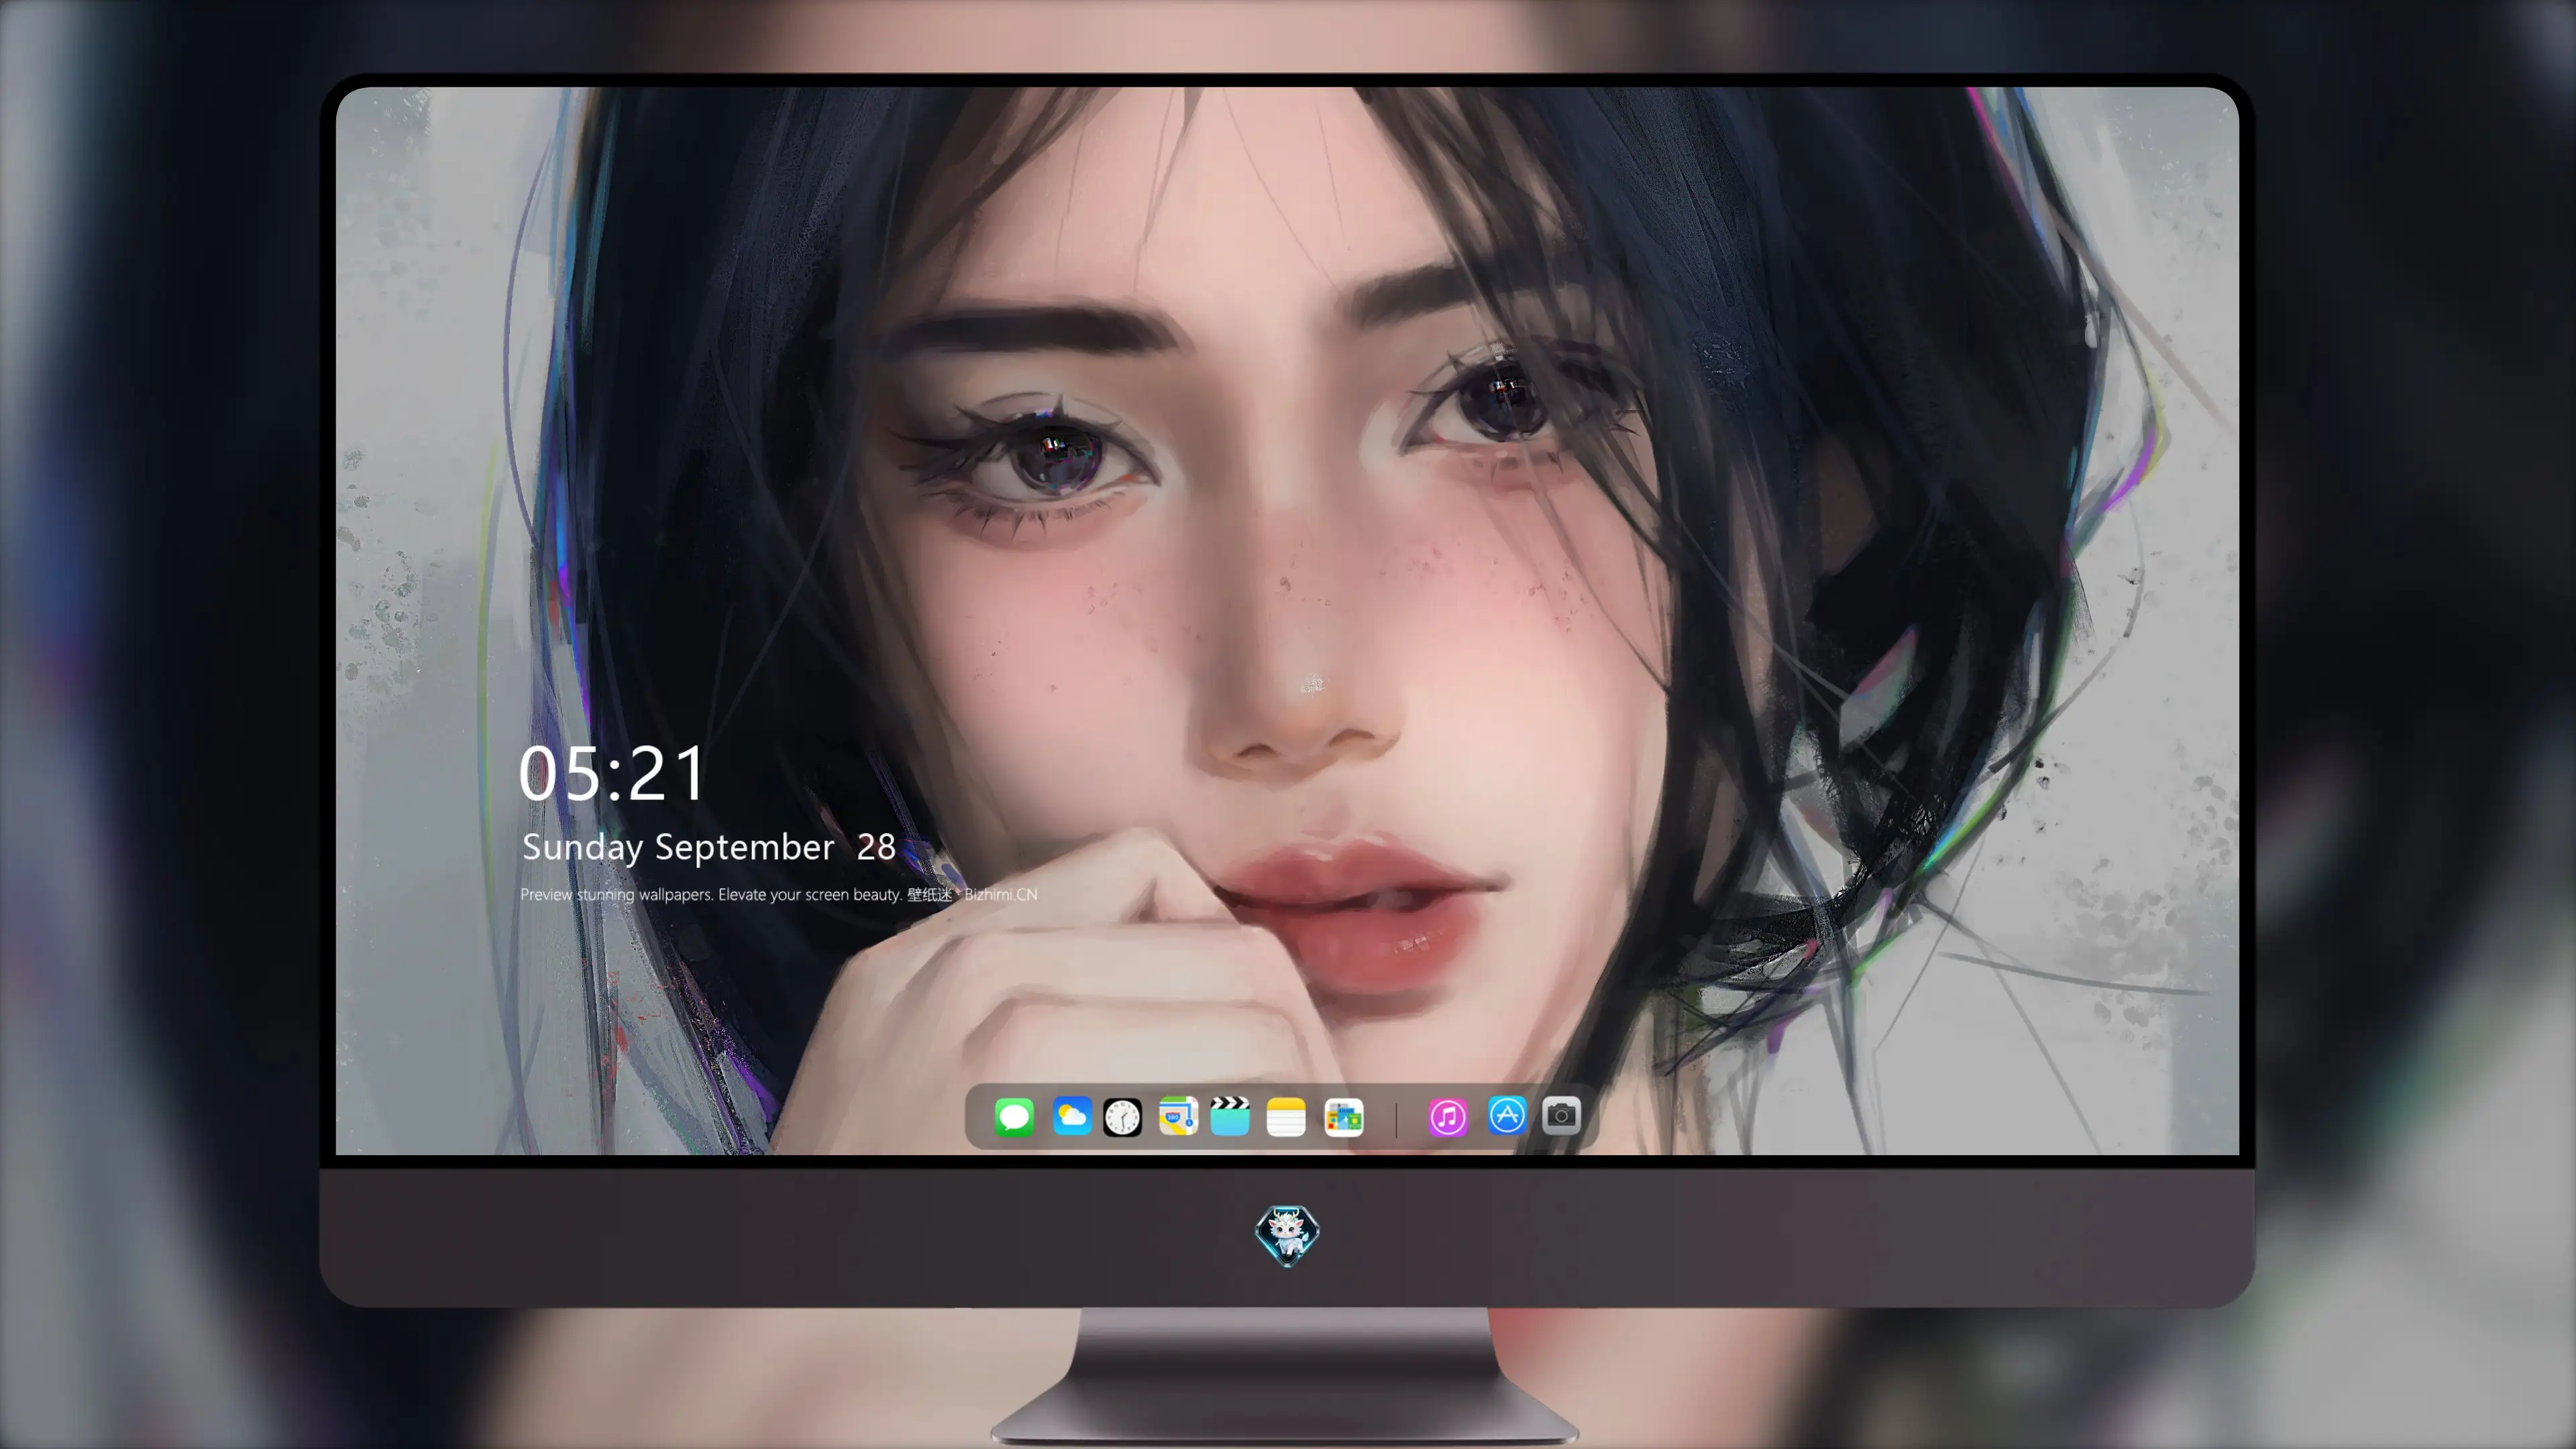2576x1449 pixels.
Task: Launch the Camera app from the dock
Action: tap(1561, 1115)
